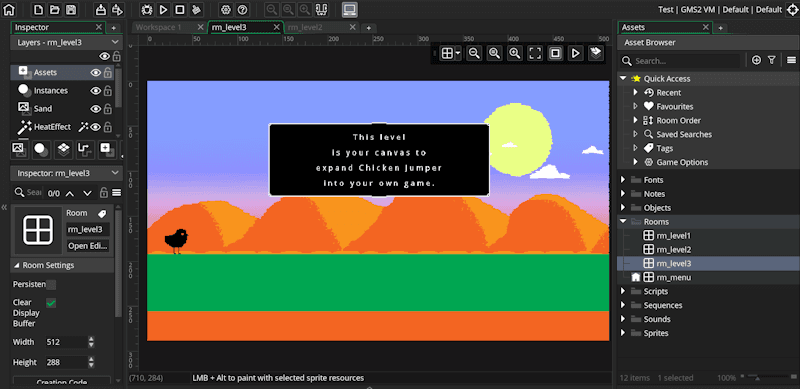This screenshot has width=800, height=389.
Task: Click the asset browser search field
Action: [x=680, y=61]
